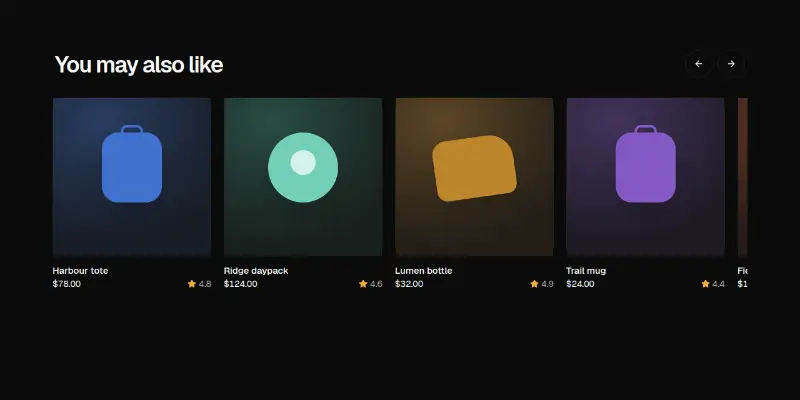
Task: Click the 4.4 rating value
Action: point(718,284)
